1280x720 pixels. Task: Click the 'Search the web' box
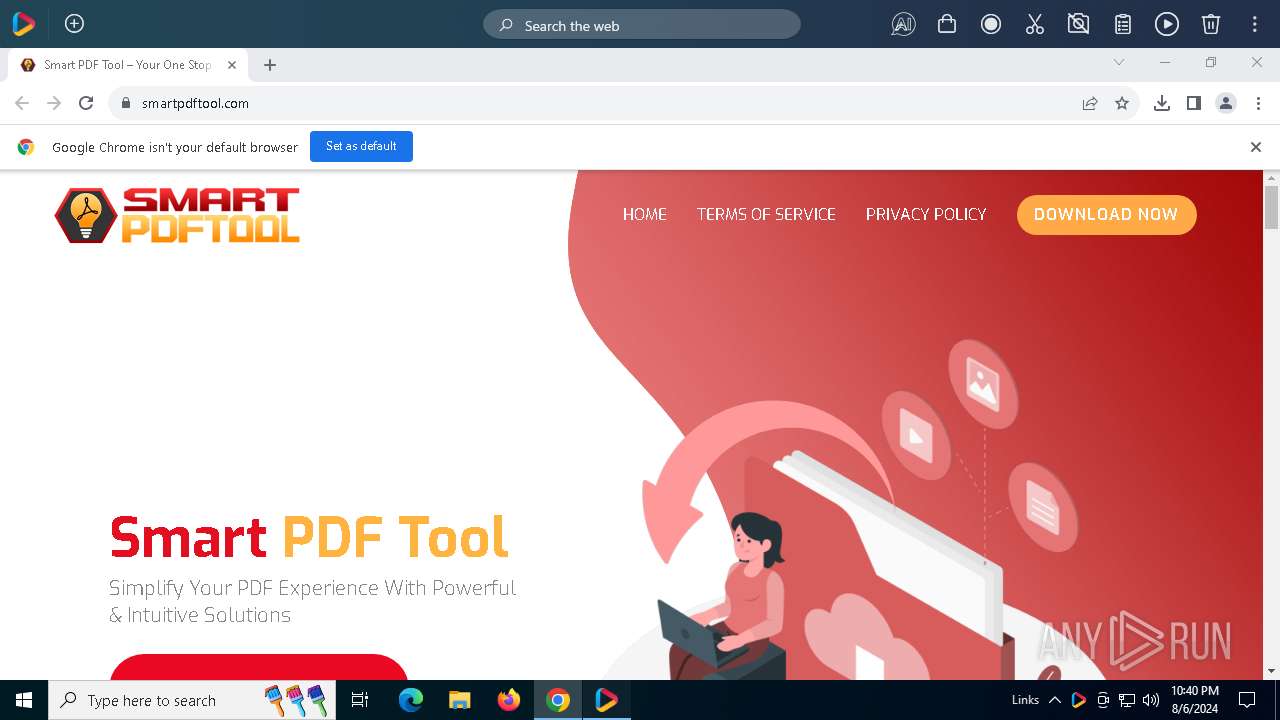[642, 25]
